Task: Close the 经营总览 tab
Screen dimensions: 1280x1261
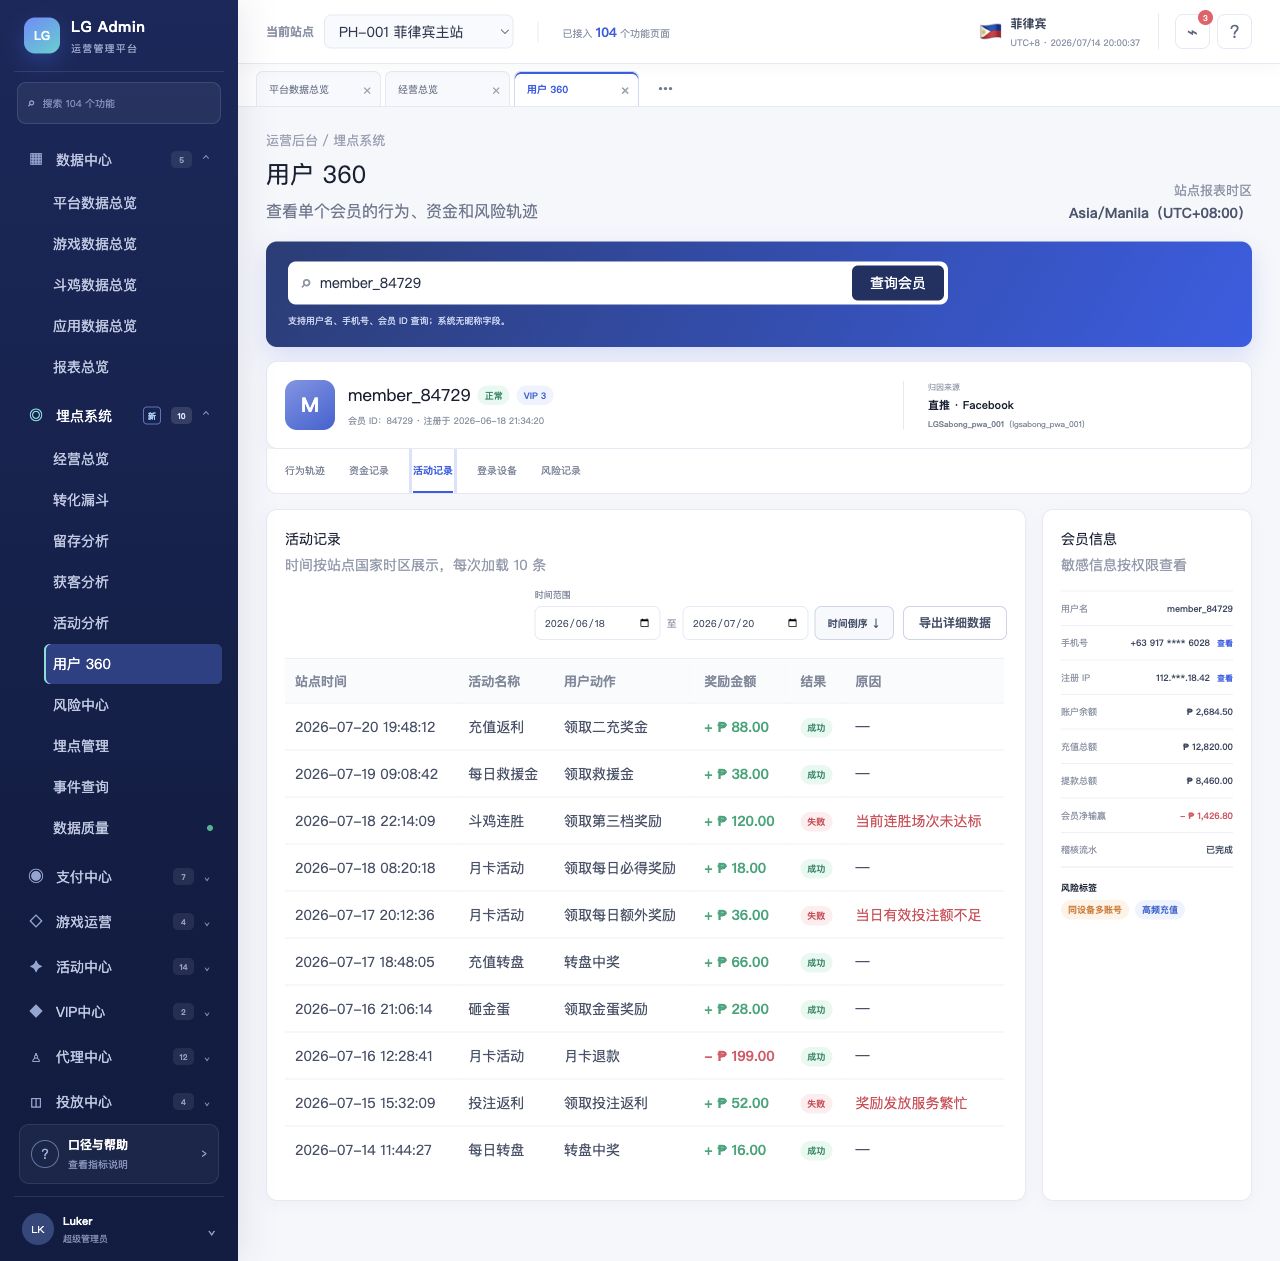Action: [x=496, y=90]
